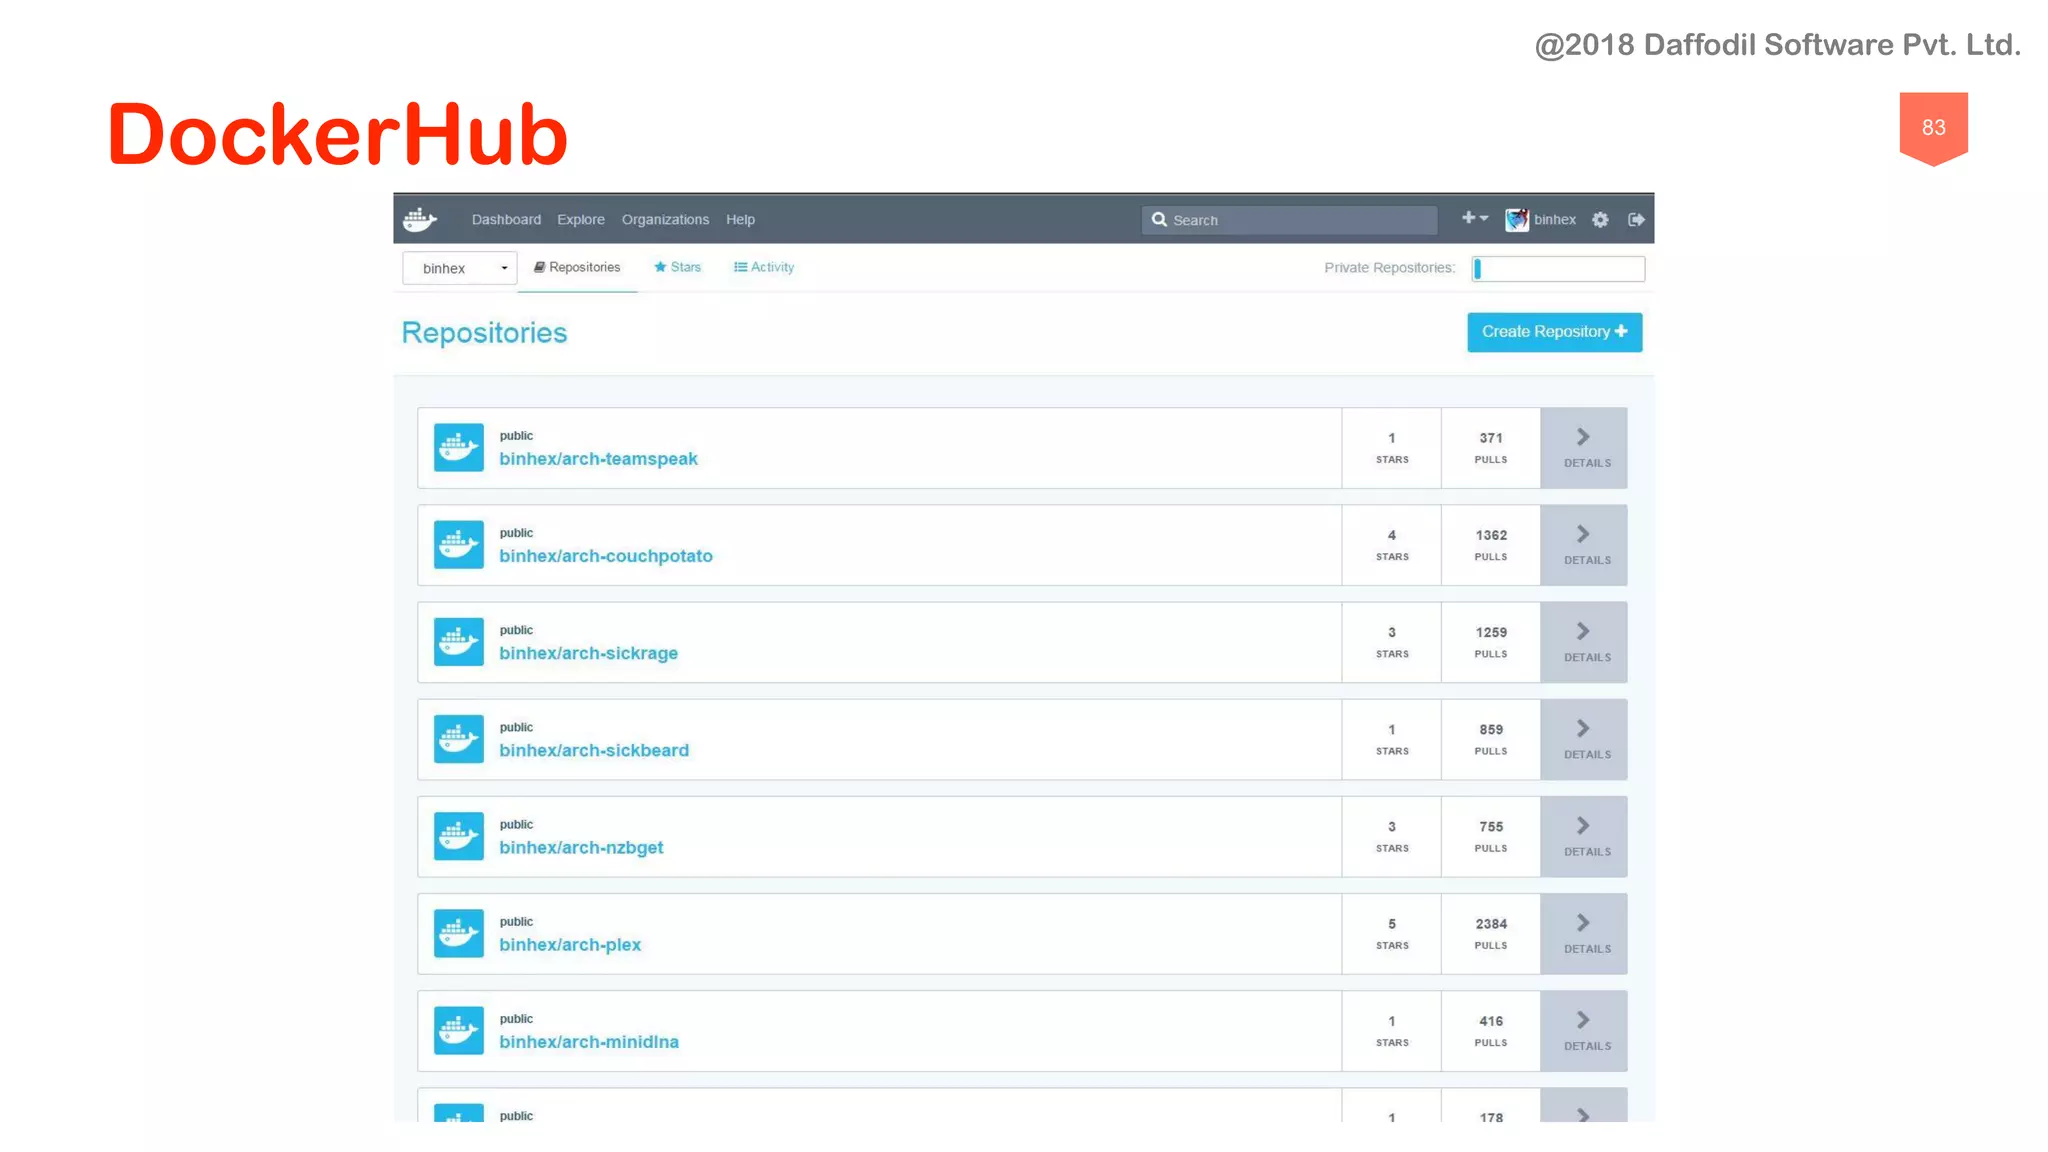This screenshot has height=1152, width=2048.
Task: Click the 4 Stars count for arch-couchpotato
Action: coord(1392,545)
